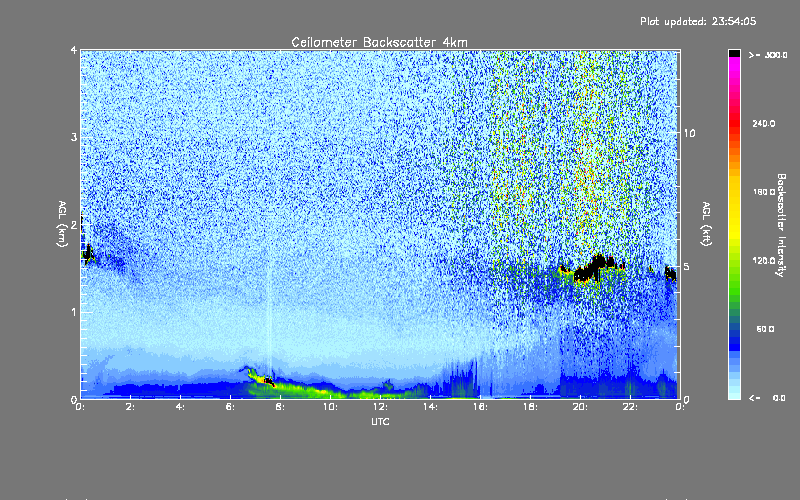
Task: Click the '>= 300.0' colorbar value
Action: point(767,55)
